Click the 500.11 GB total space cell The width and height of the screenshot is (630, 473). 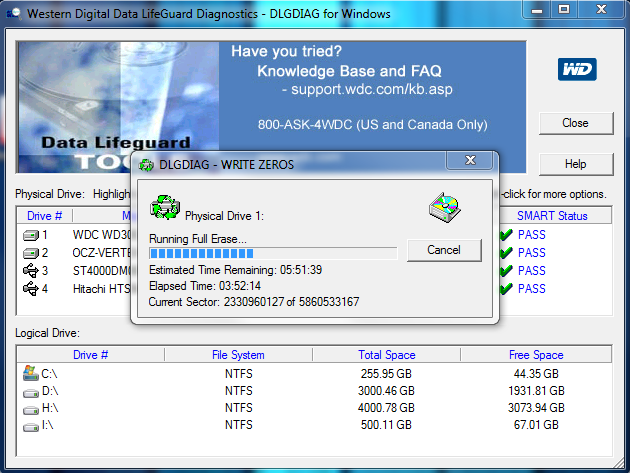(386, 425)
